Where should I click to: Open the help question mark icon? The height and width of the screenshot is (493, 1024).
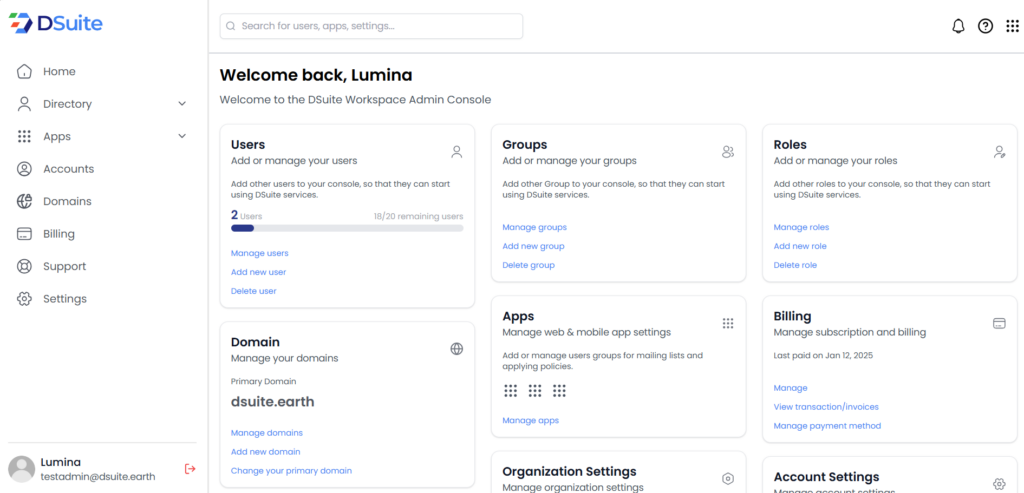click(985, 26)
